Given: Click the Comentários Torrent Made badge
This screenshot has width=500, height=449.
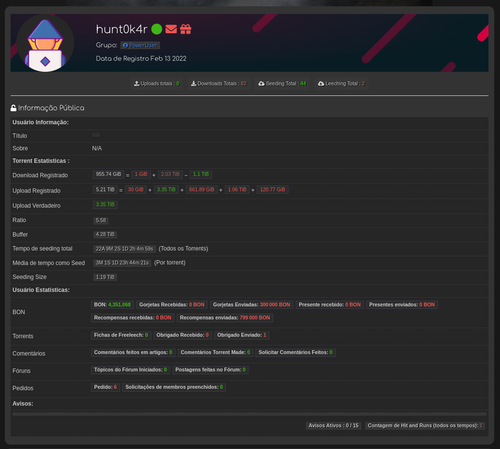Looking at the screenshot, I should pos(215,352).
